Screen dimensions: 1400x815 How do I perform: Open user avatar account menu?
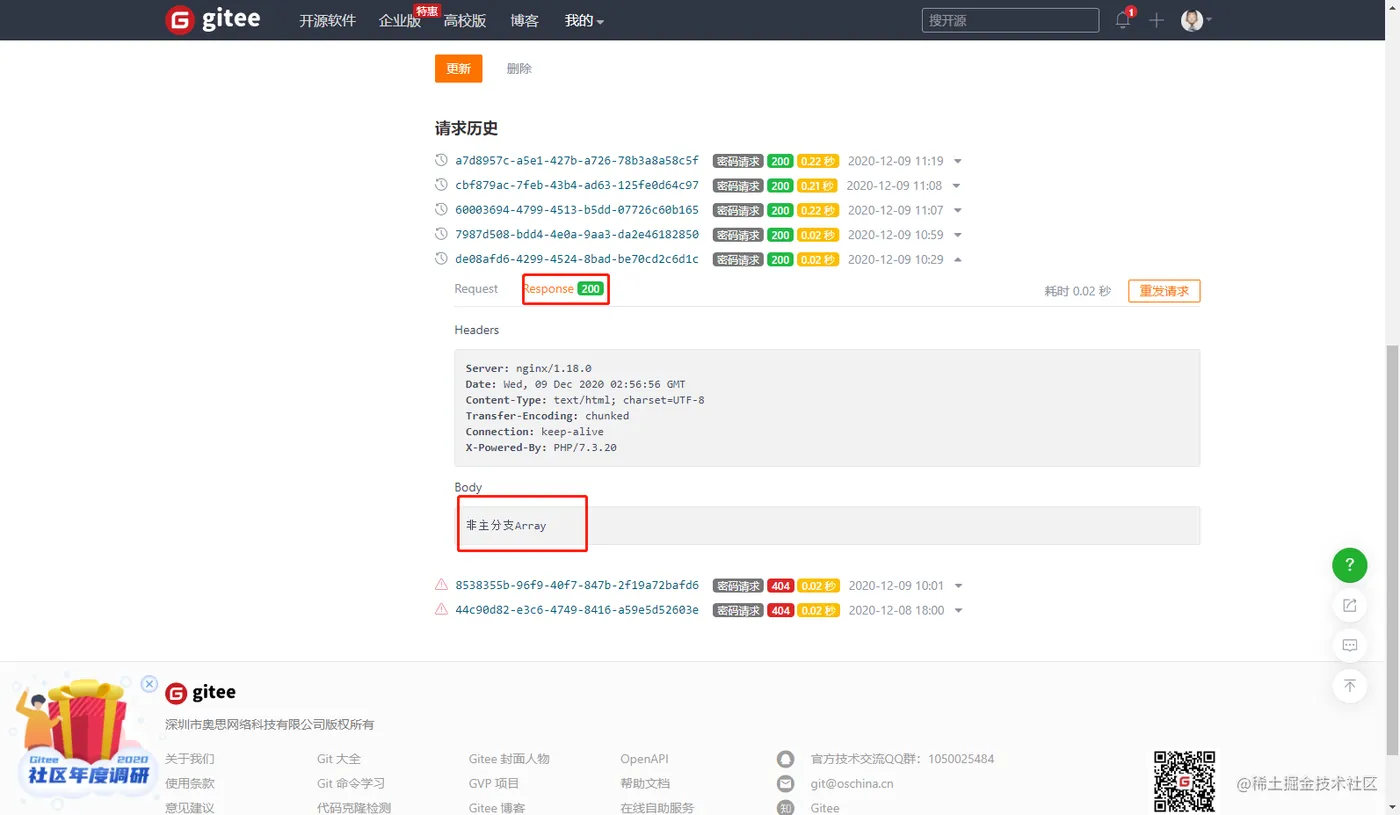[x=1196, y=20]
